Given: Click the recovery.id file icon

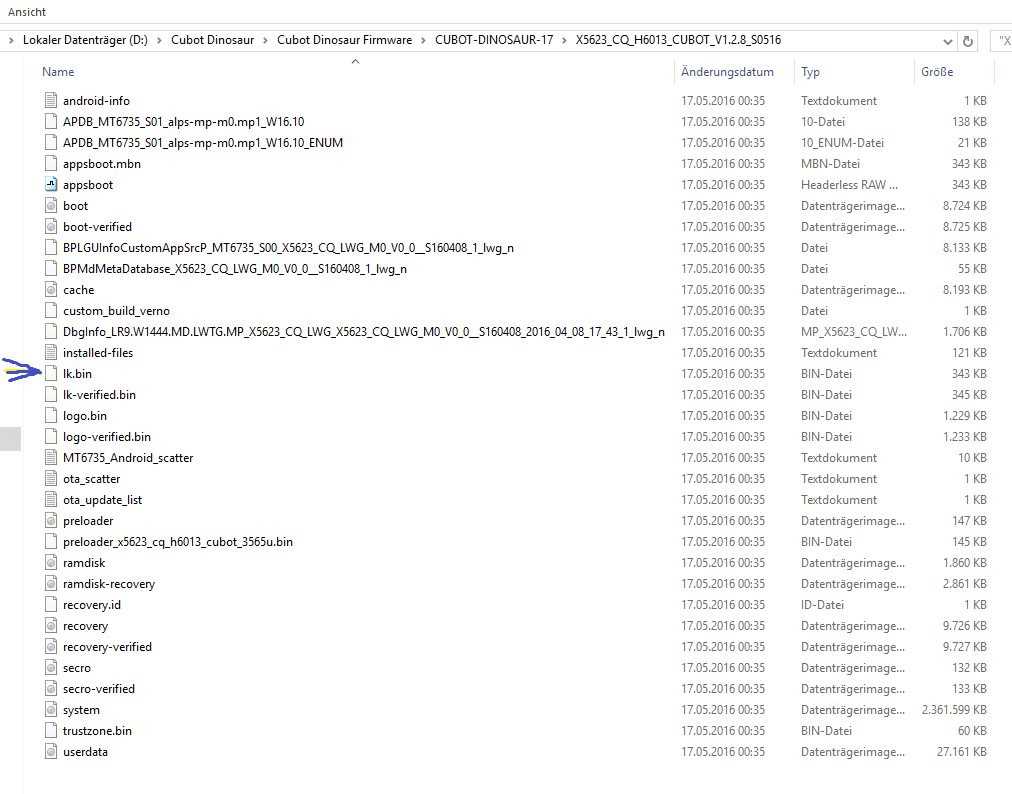Looking at the screenshot, I should 51,604.
